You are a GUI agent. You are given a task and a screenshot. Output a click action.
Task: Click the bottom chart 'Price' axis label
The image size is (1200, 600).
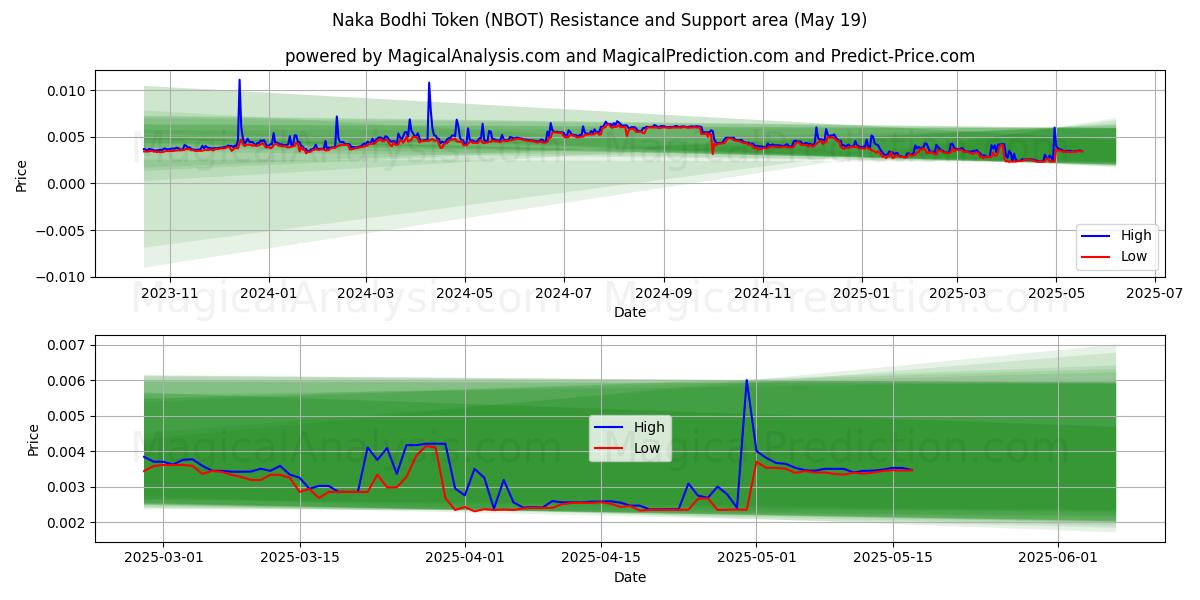34,440
